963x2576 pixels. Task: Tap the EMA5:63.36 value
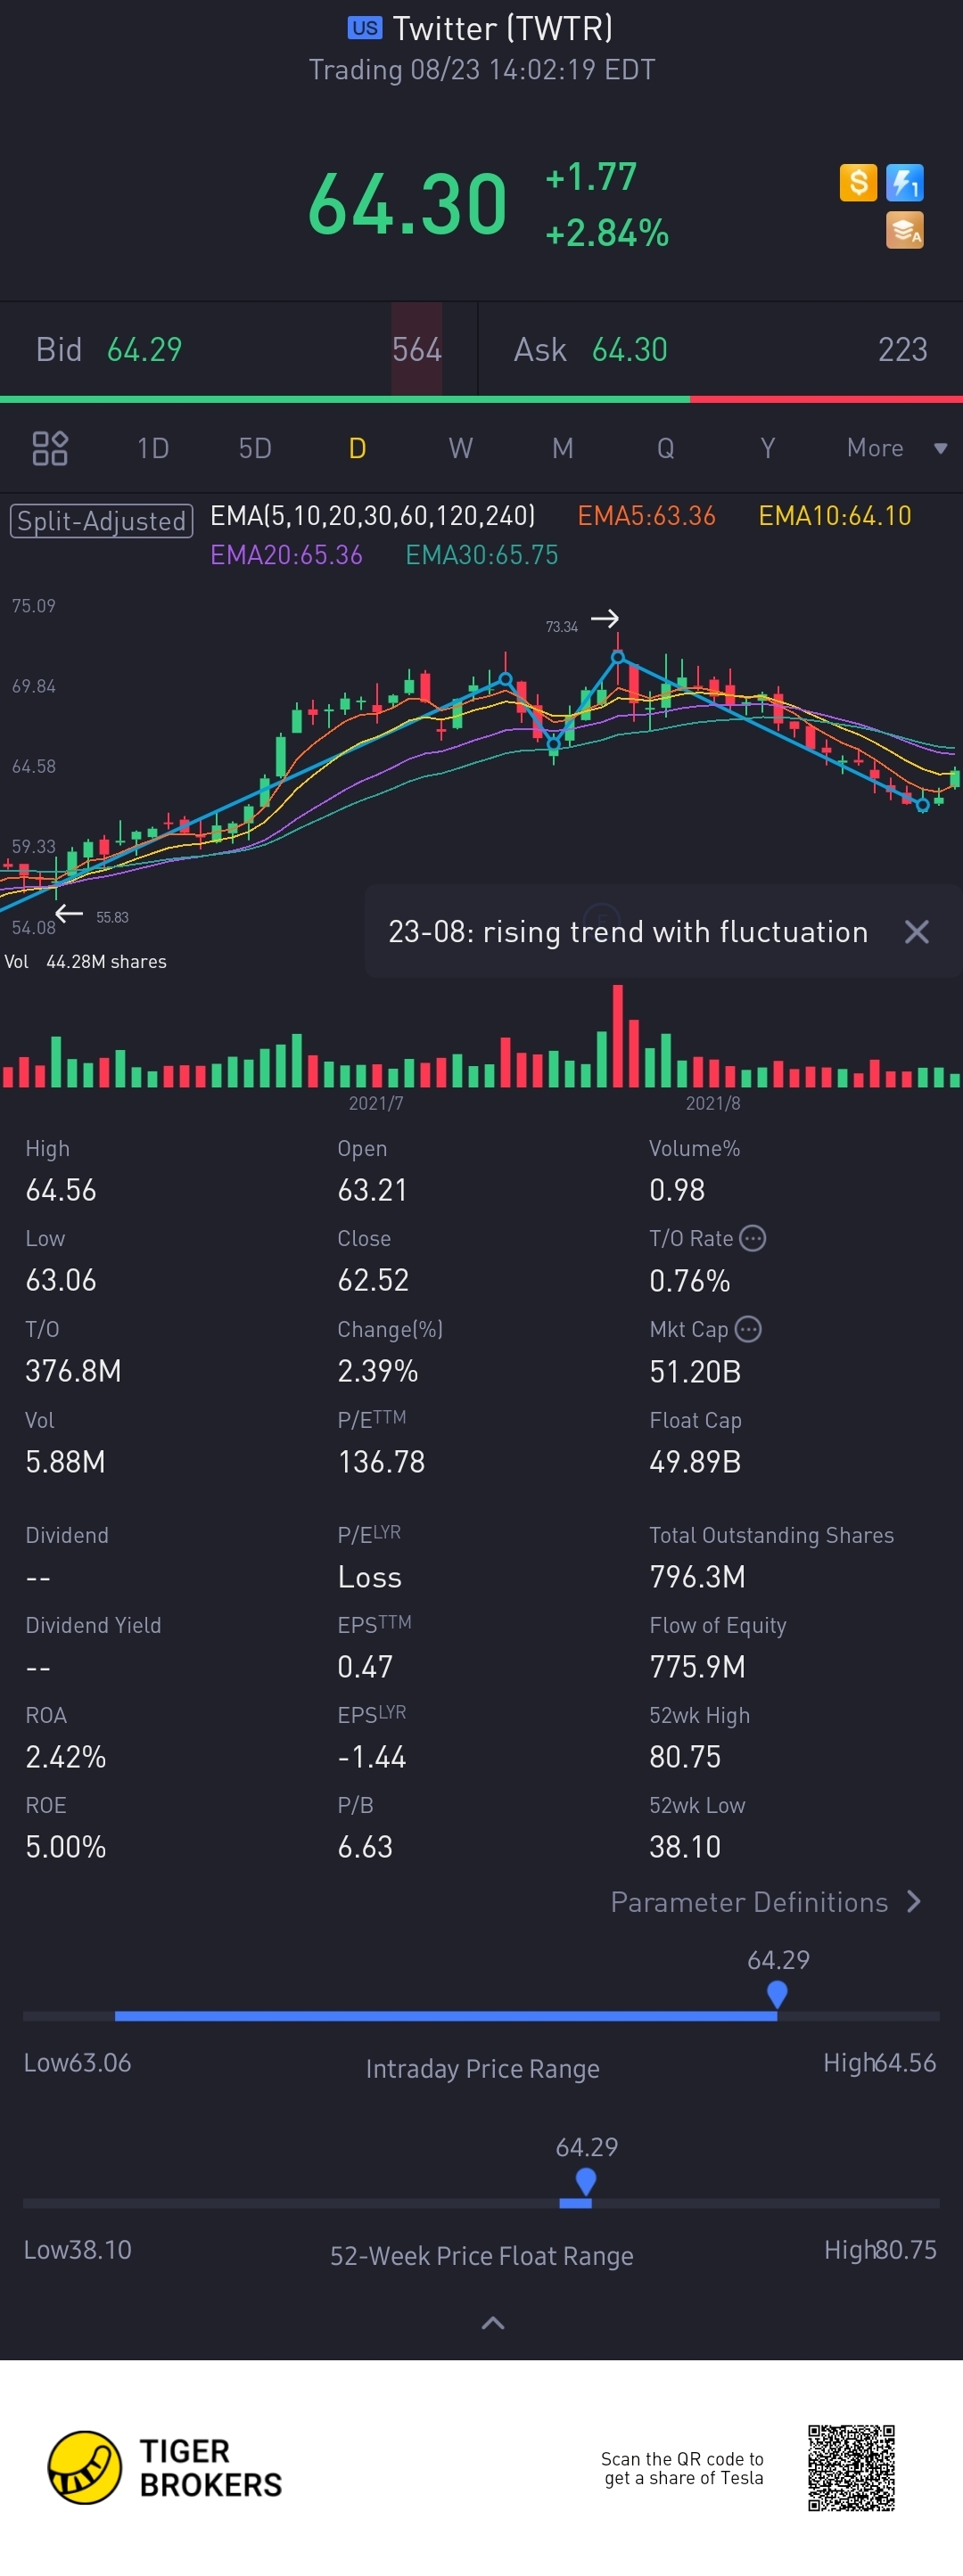646,516
